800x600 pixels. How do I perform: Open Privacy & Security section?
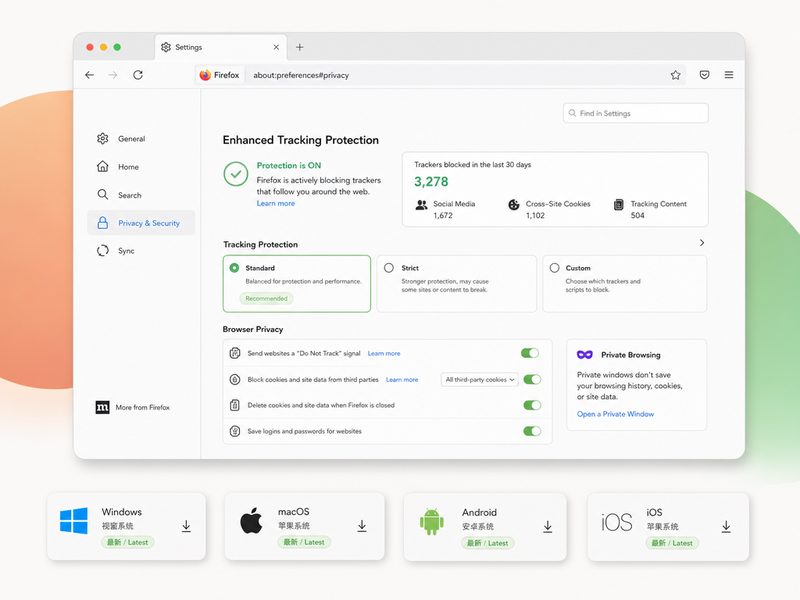tap(141, 222)
